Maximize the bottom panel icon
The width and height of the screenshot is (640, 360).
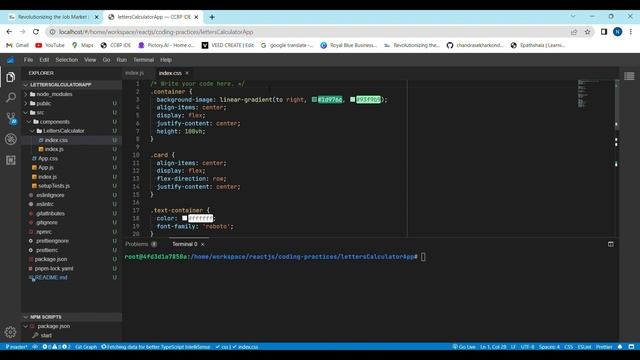(x=611, y=244)
